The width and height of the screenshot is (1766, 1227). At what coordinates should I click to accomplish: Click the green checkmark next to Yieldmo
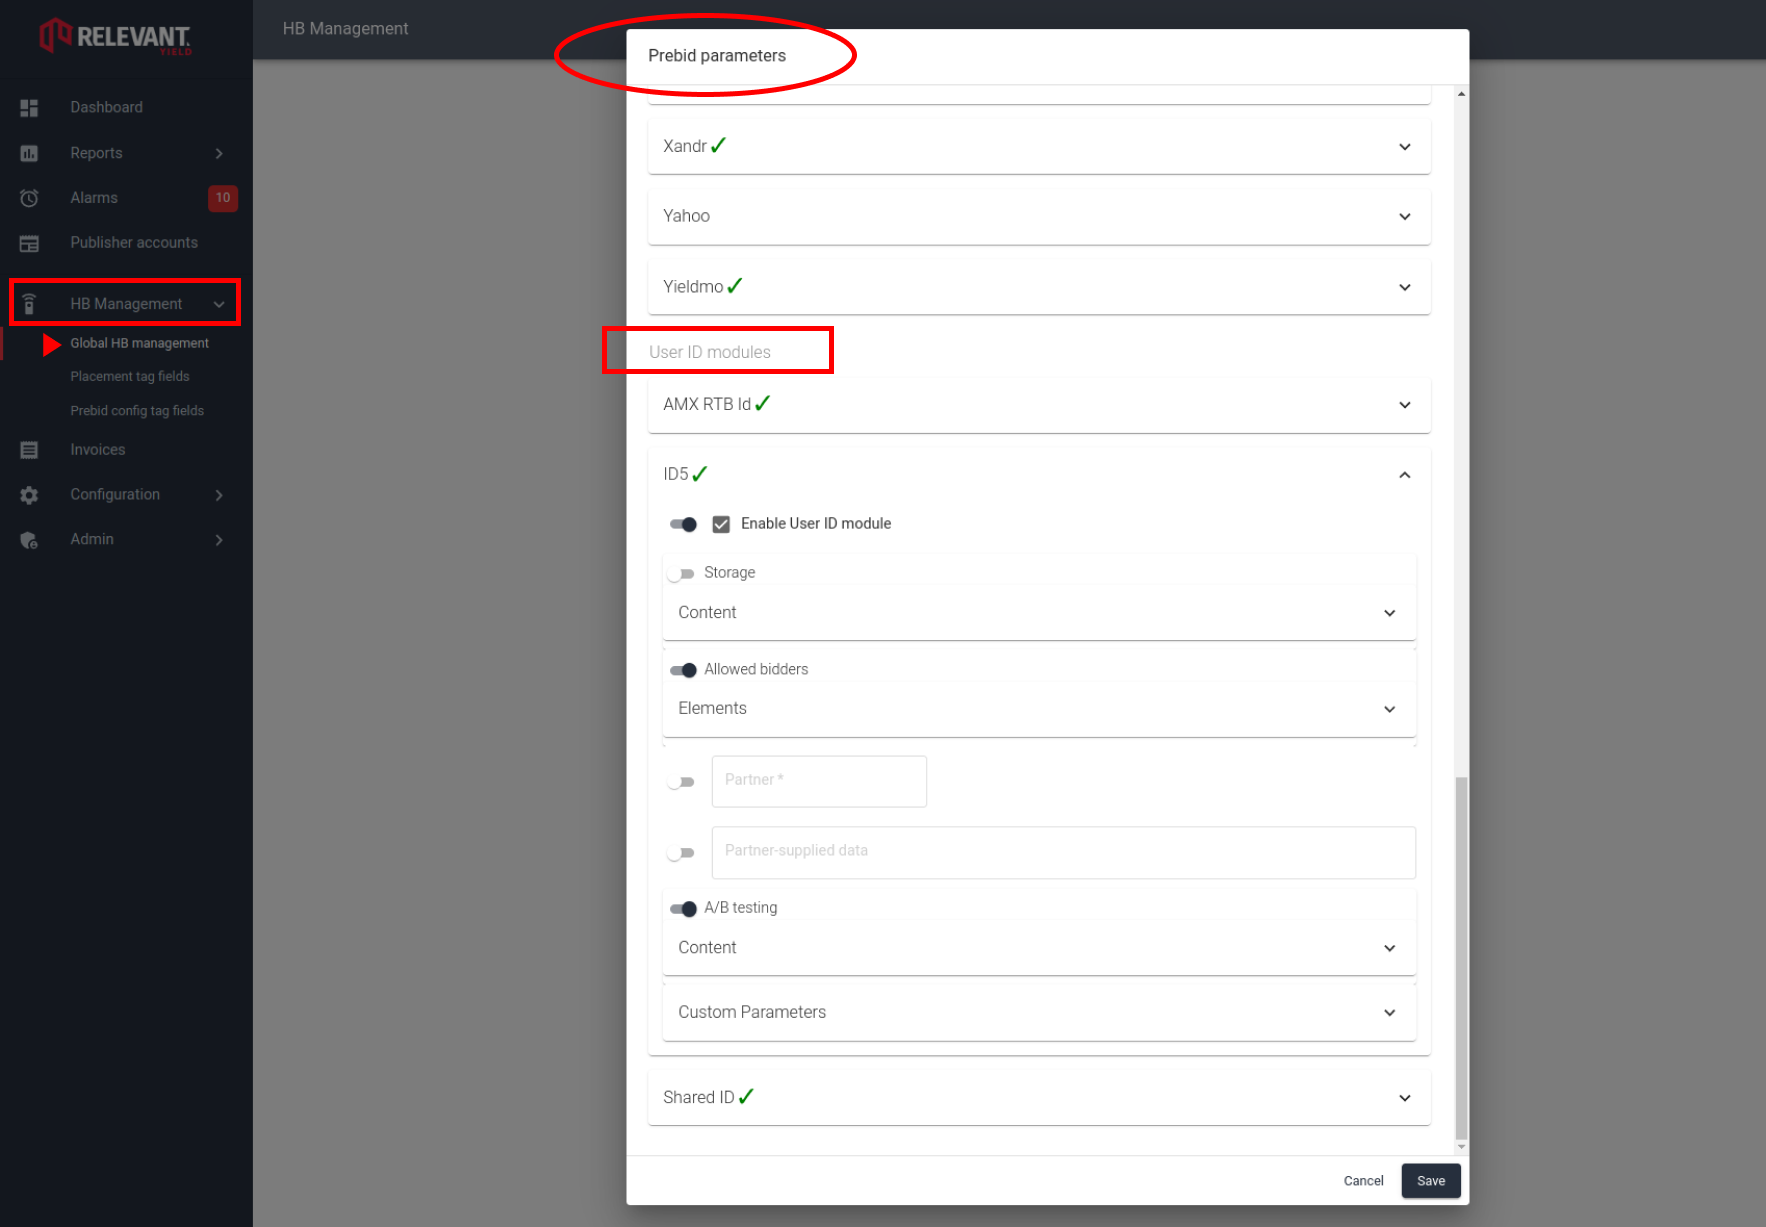click(x=735, y=286)
